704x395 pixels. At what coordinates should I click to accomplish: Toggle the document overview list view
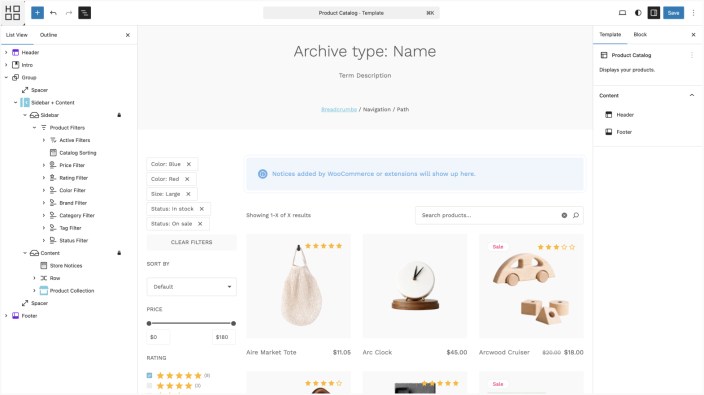pos(84,13)
